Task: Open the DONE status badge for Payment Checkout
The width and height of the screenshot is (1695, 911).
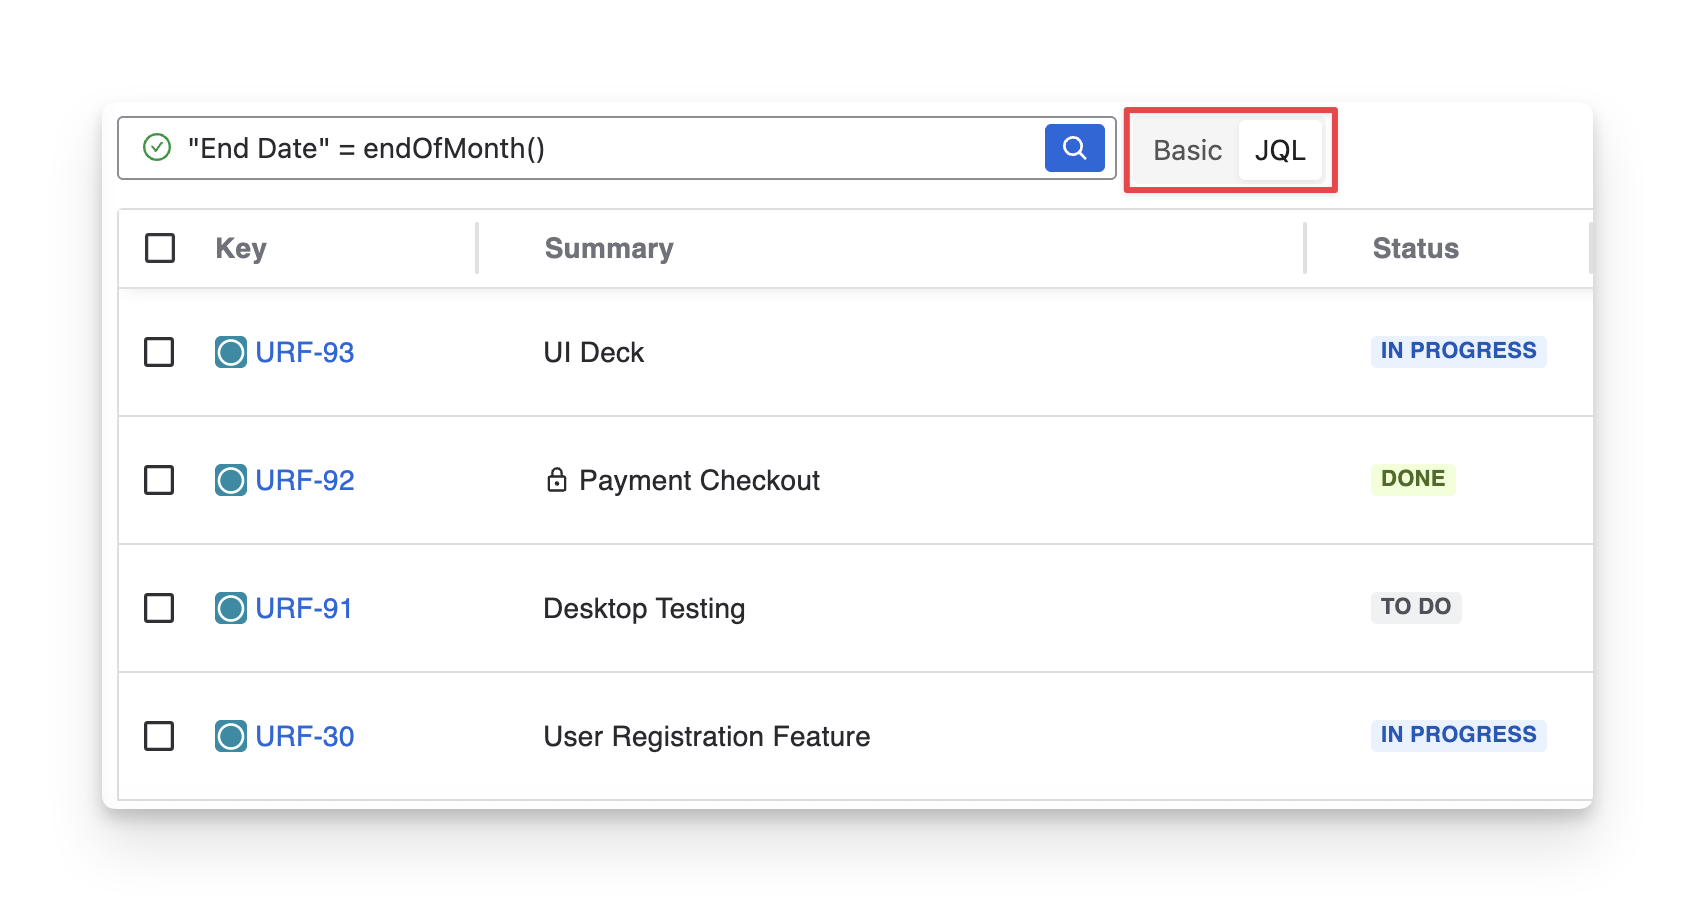Action: click(x=1412, y=479)
